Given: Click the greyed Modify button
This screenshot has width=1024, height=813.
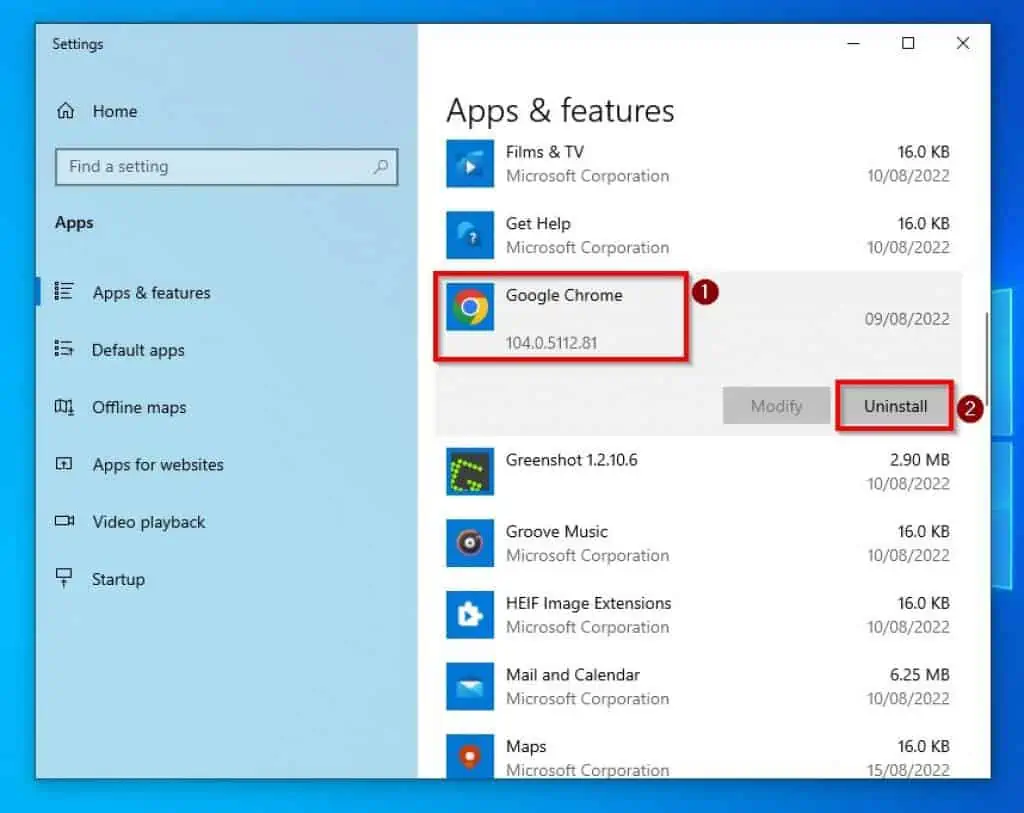Looking at the screenshot, I should click(x=776, y=406).
